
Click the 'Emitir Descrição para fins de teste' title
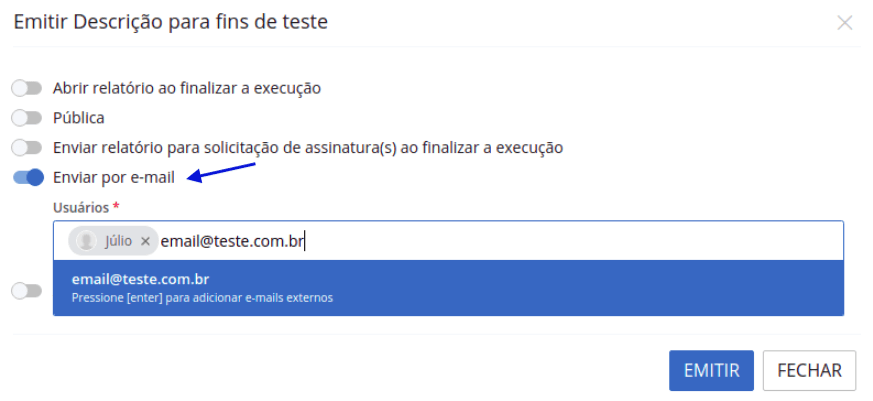click(x=170, y=21)
